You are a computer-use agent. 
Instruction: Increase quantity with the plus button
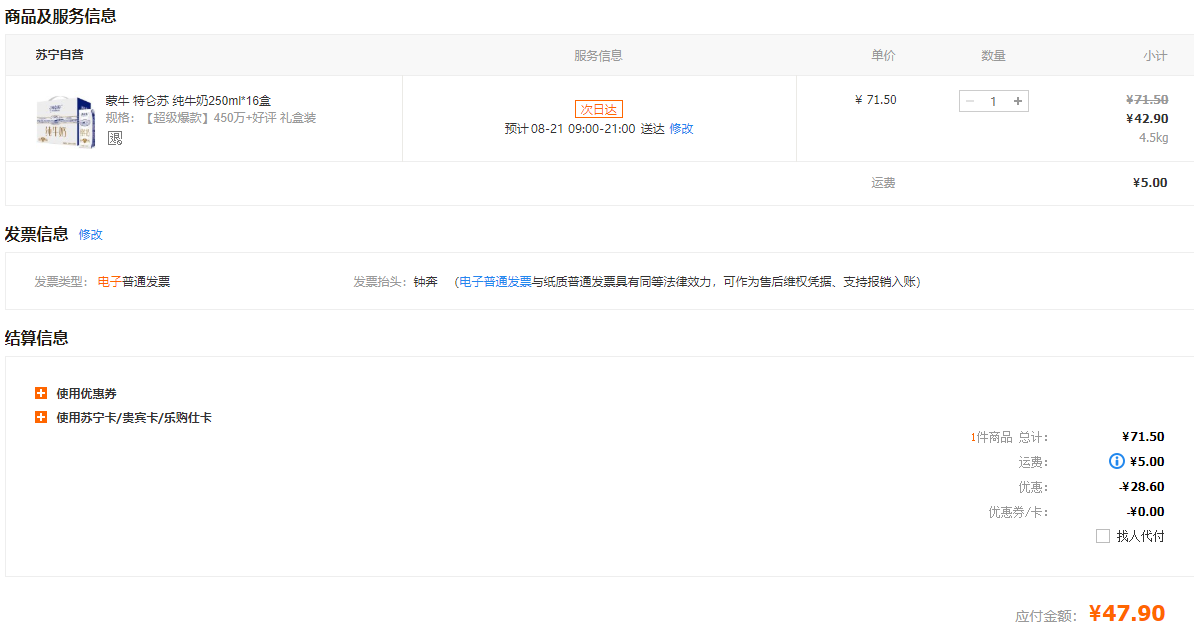(x=1018, y=101)
